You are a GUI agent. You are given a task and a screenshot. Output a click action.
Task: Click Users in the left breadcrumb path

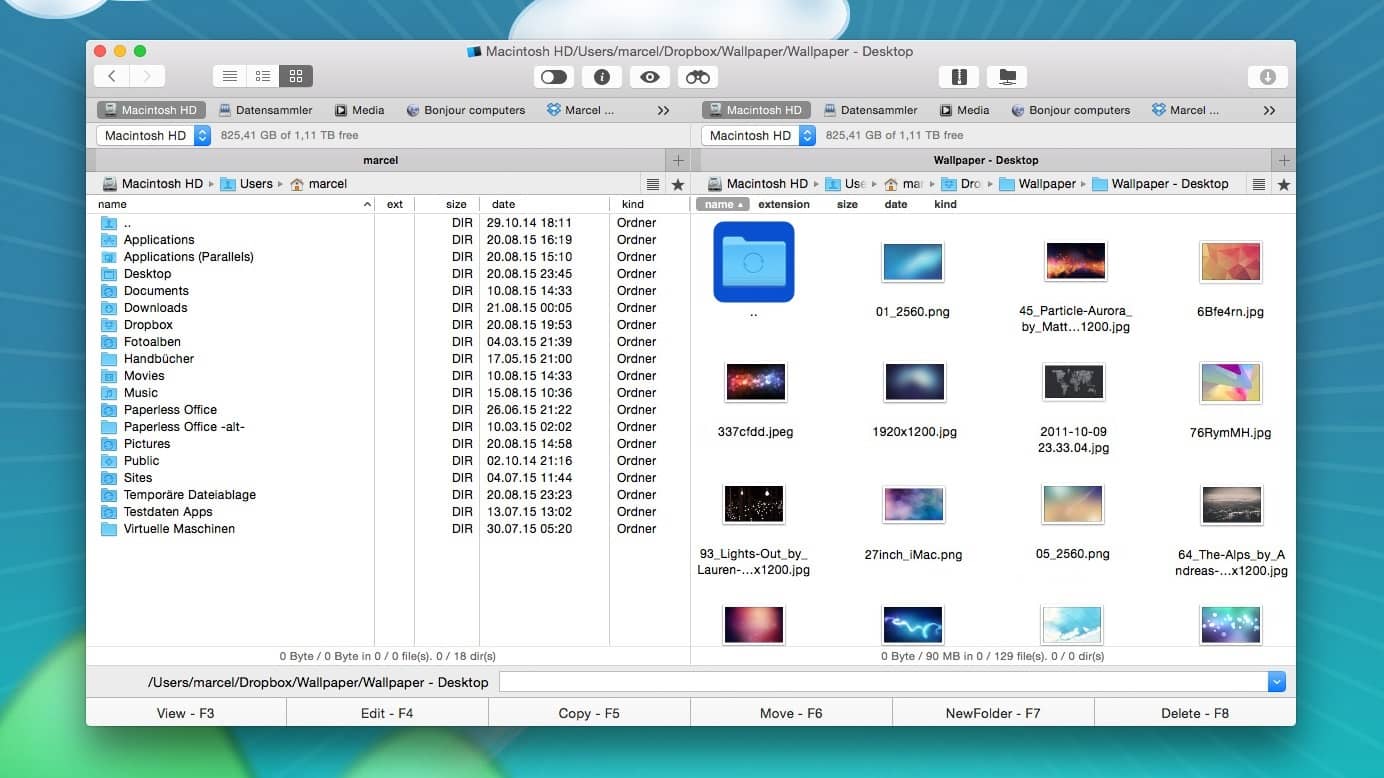tap(247, 184)
